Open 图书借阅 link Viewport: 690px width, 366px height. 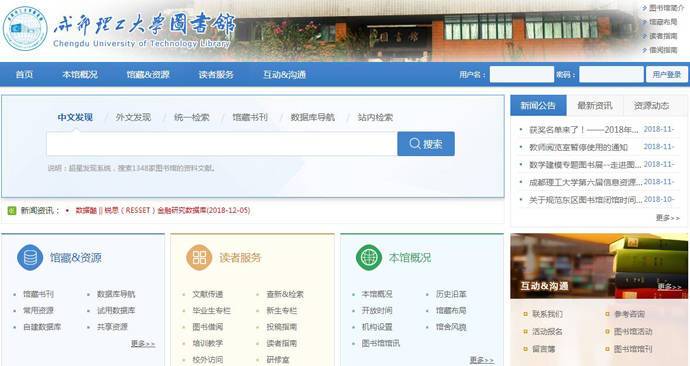click(208, 327)
